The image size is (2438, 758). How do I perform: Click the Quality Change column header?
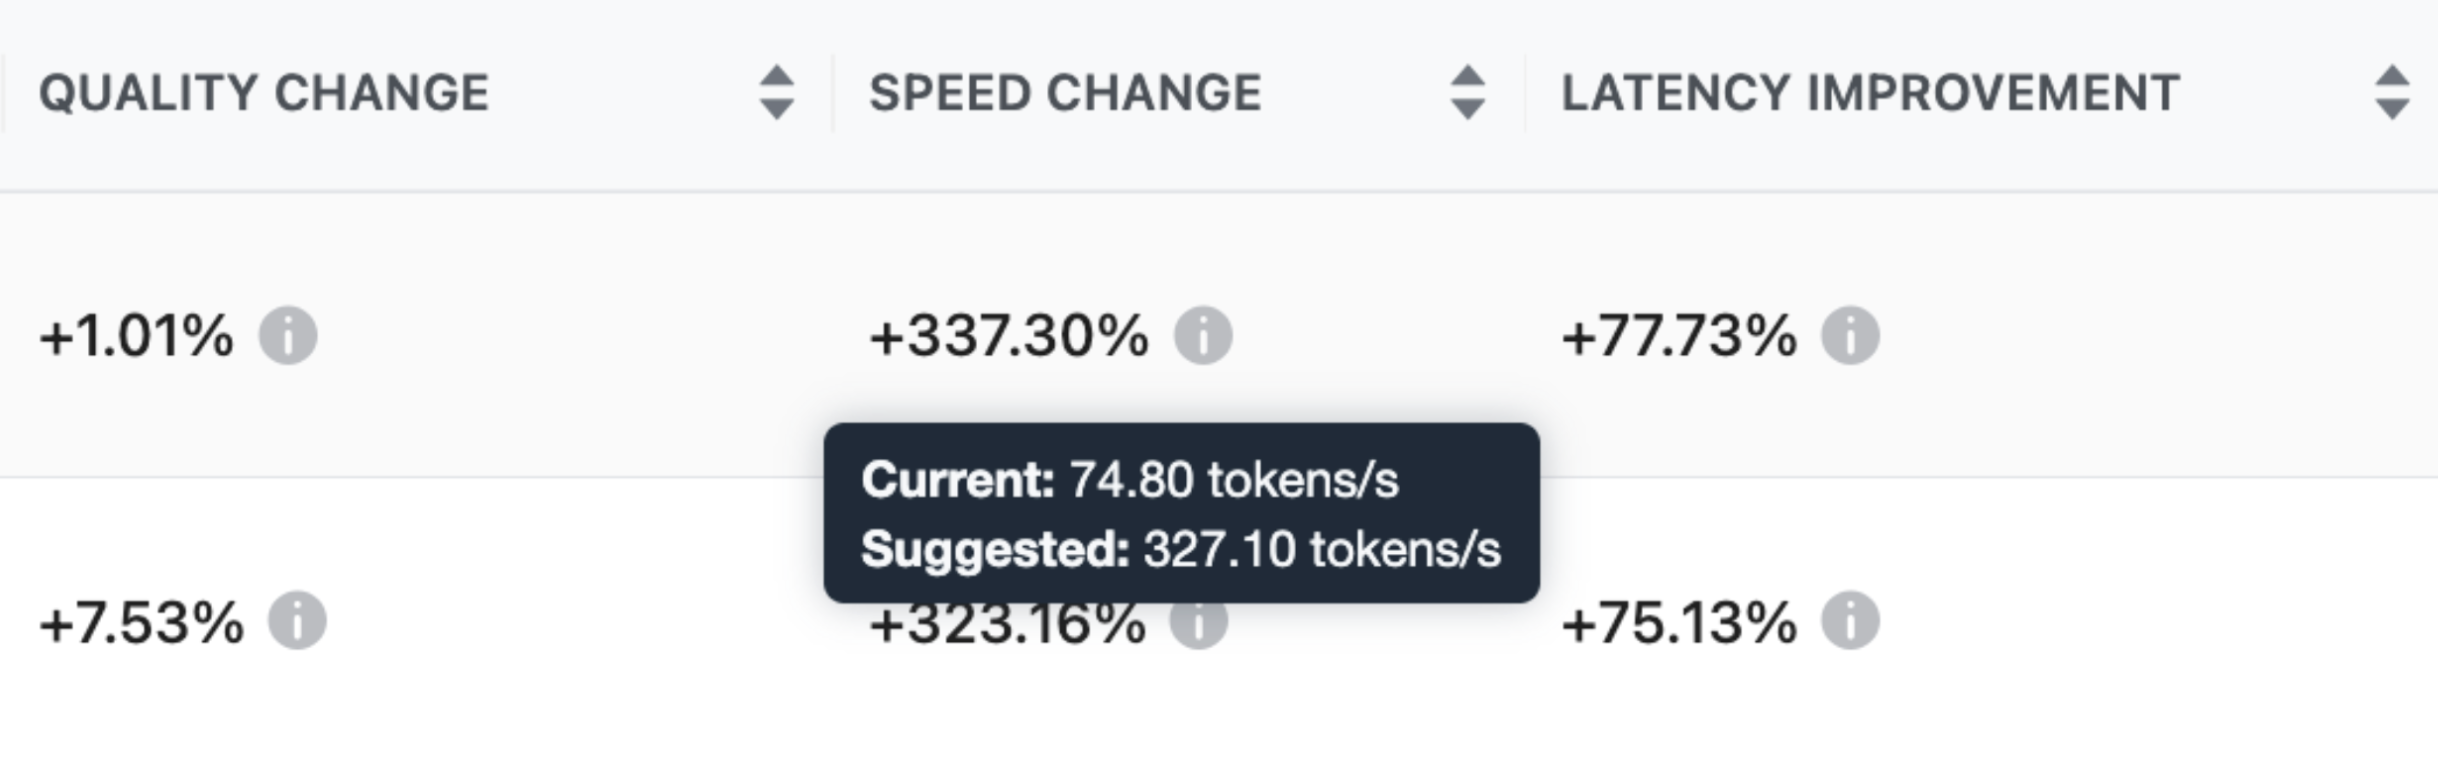264,93
